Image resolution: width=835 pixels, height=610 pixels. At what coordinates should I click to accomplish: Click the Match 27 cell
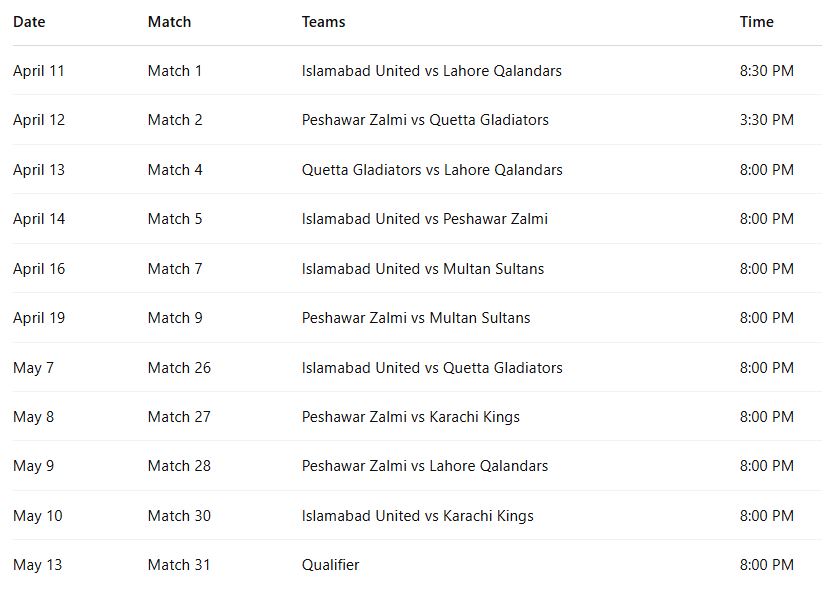tap(179, 417)
